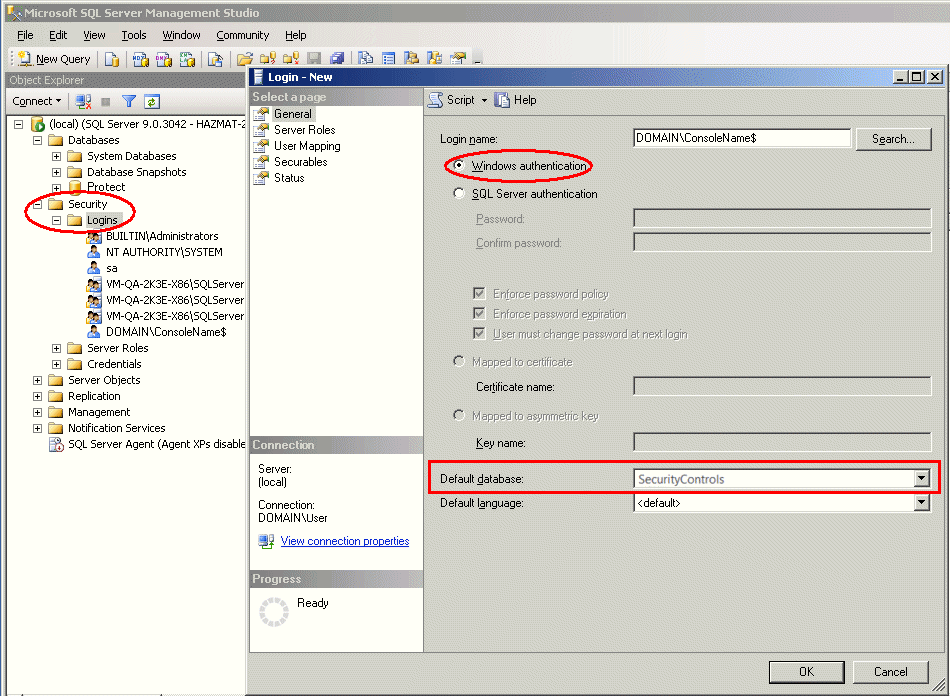Screen dimensions: 950x696
Task: Click the Certificate name field
Action: tap(782, 386)
